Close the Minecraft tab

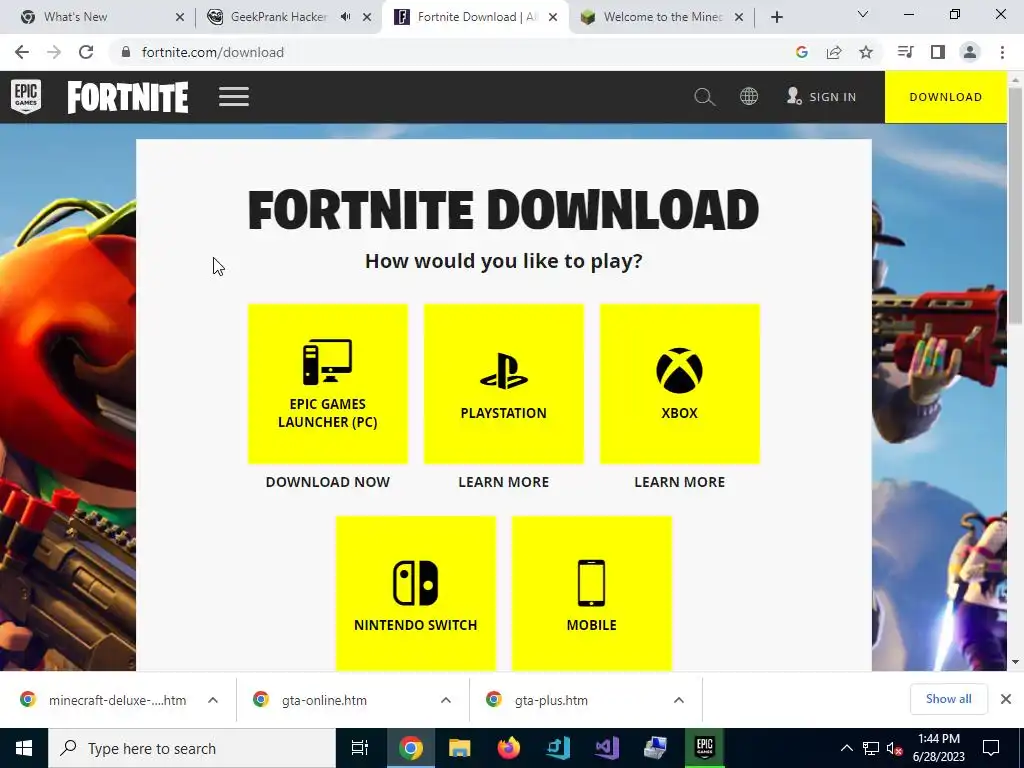pos(739,17)
